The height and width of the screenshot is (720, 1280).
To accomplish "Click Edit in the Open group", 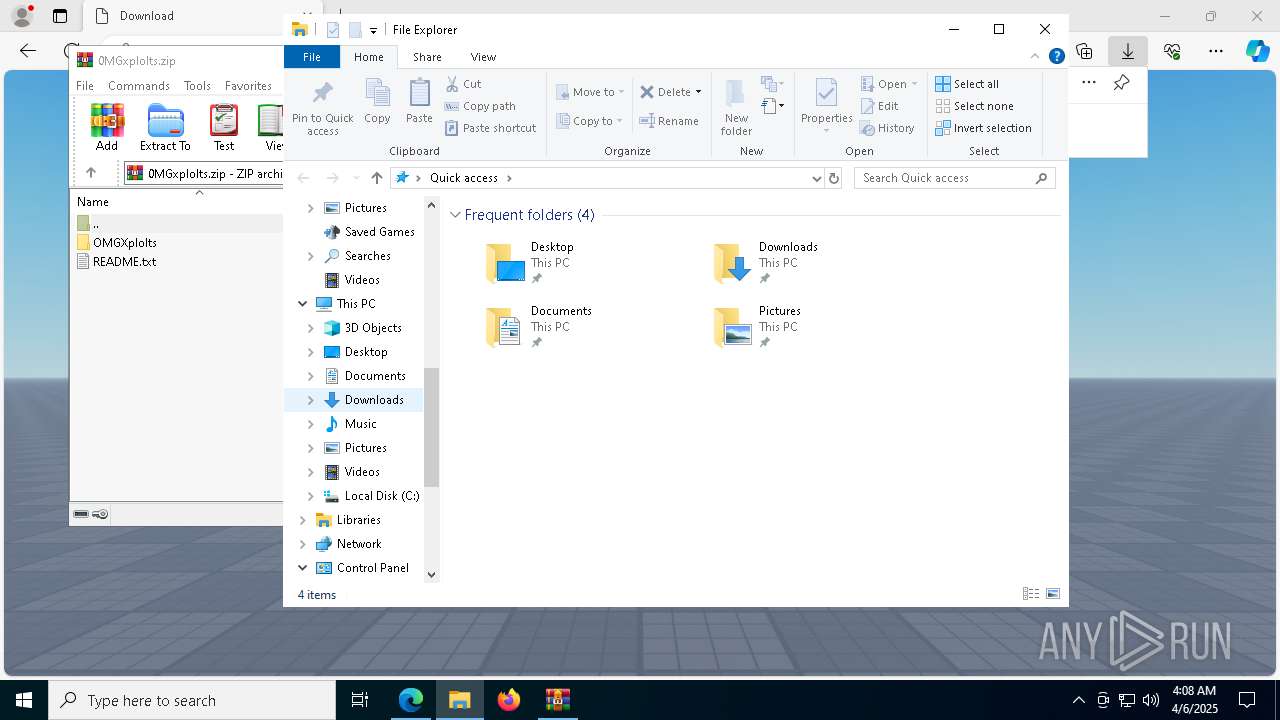I will click(879, 106).
